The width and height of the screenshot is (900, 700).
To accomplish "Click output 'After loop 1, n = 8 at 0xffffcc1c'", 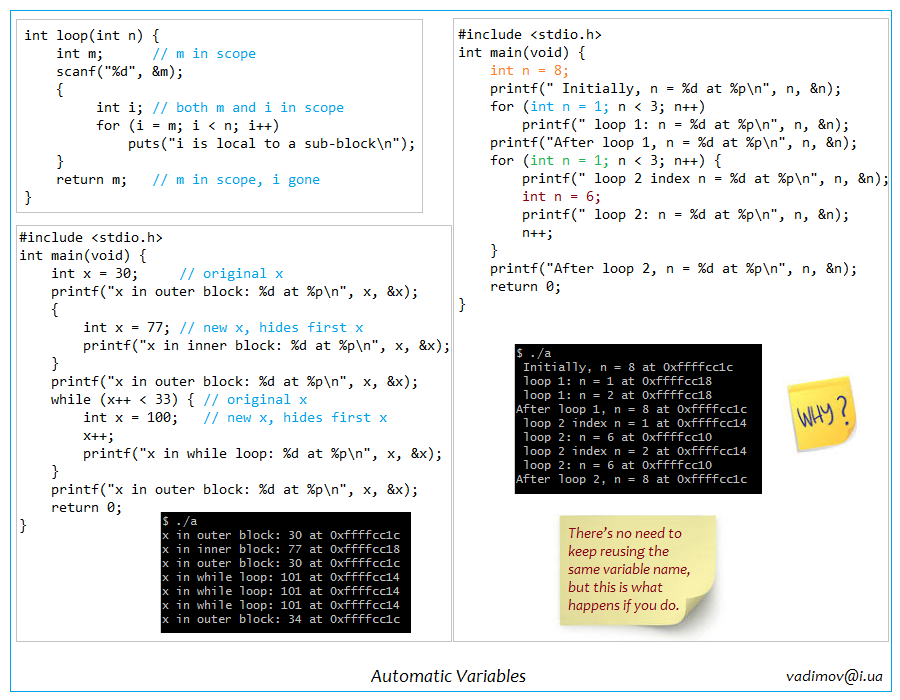I will (x=631, y=409).
